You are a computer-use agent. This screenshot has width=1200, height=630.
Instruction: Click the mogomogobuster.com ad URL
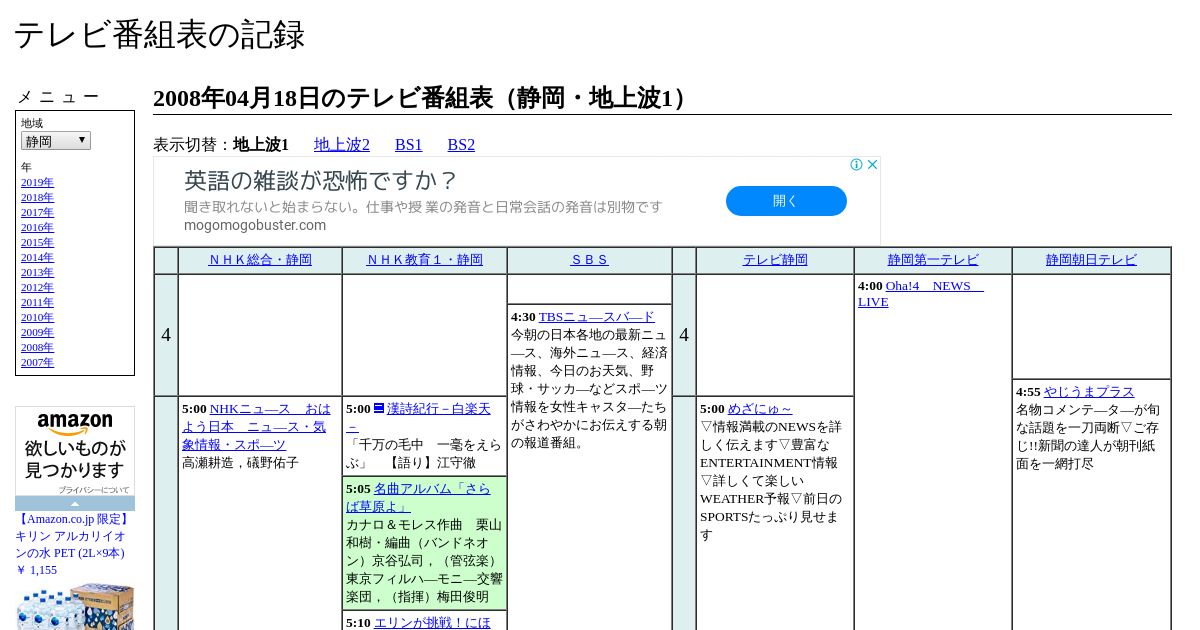(255, 225)
